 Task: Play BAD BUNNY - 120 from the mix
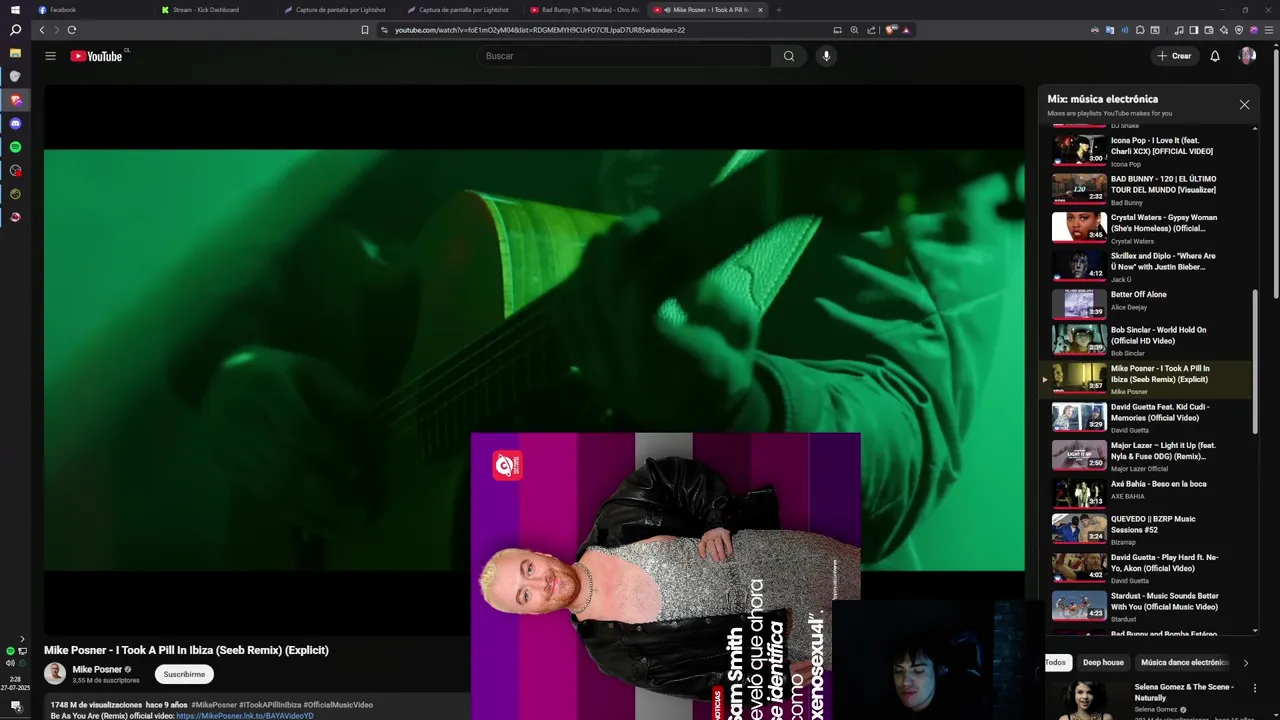(1144, 188)
